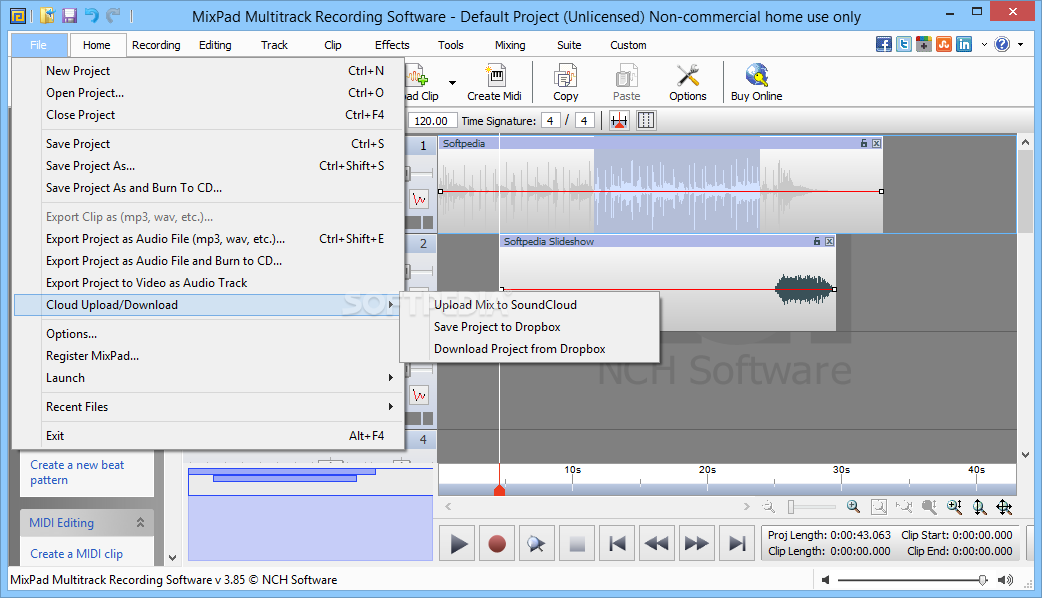The width and height of the screenshot is (1042, 598).
Task: Click Facebook share icon
Action: pyautogui.click(x=884, y=45)
